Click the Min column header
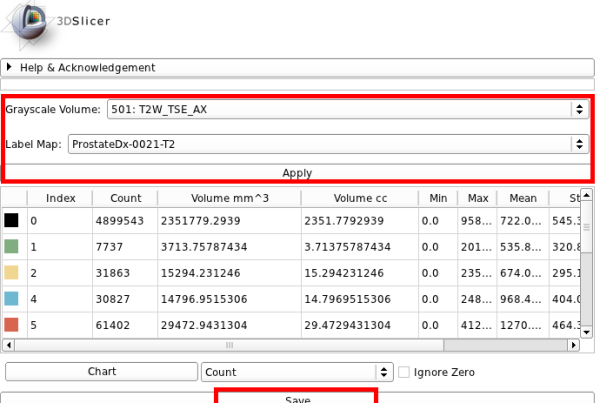This screenshot has height=403, width=600. coord(438,198)
